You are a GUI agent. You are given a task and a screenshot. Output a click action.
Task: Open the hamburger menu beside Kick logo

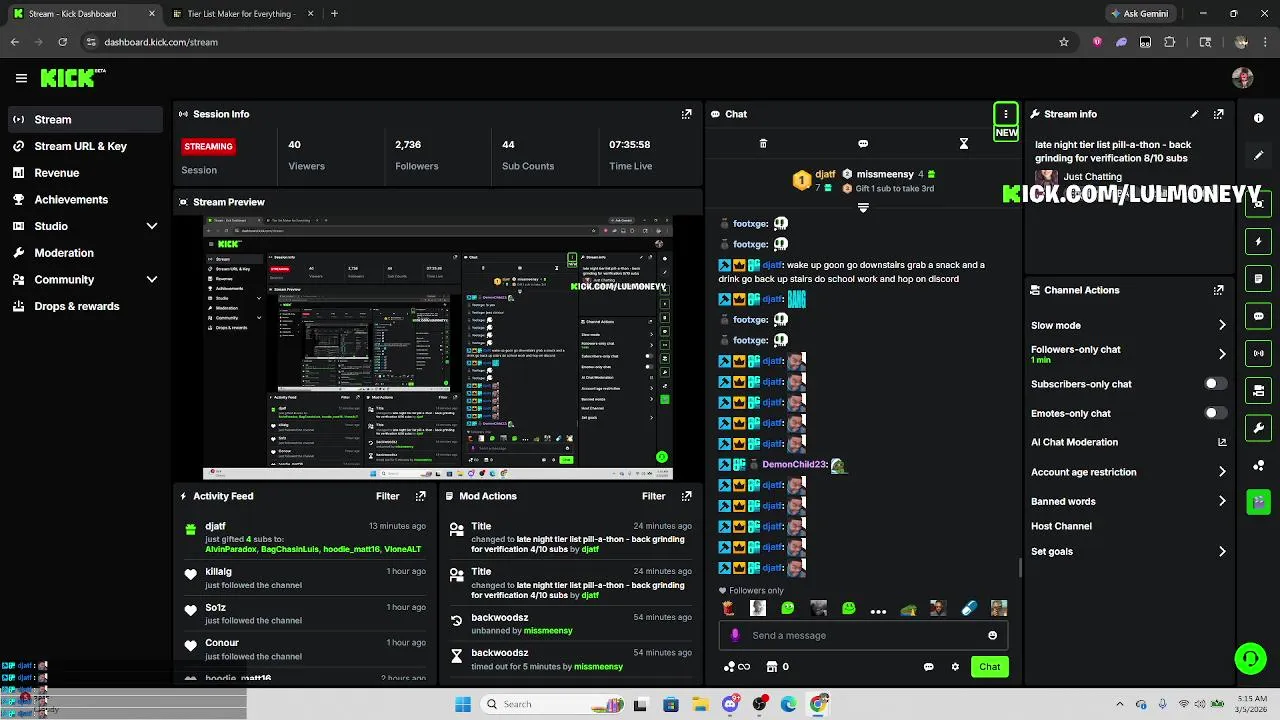21,78
